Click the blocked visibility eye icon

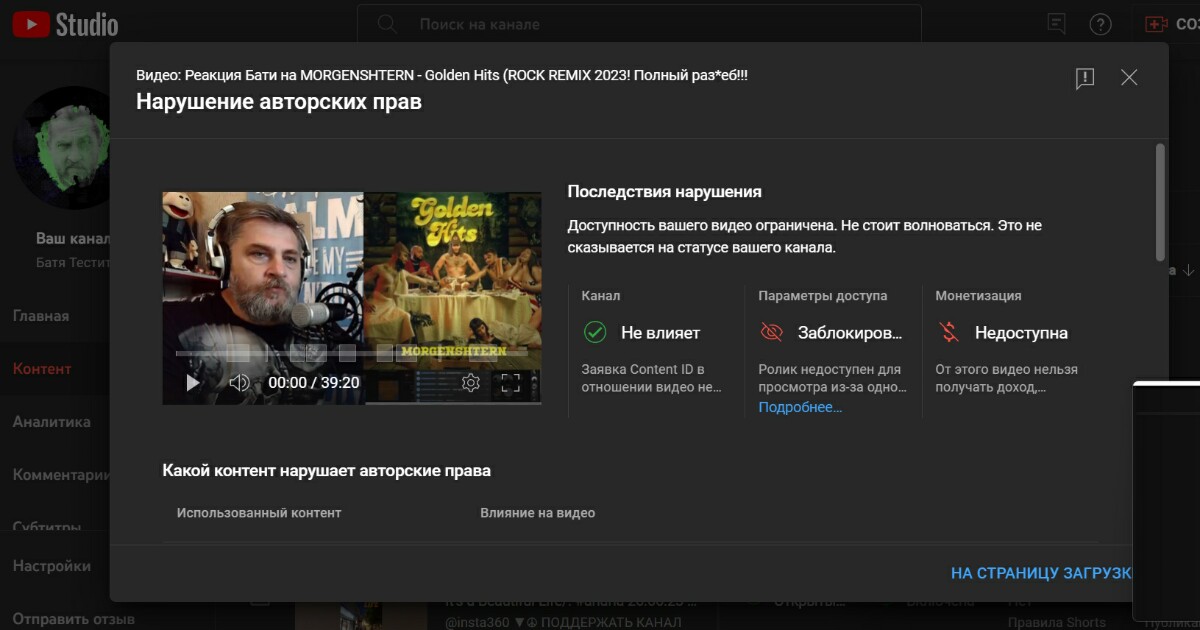[x=771, y=332]
